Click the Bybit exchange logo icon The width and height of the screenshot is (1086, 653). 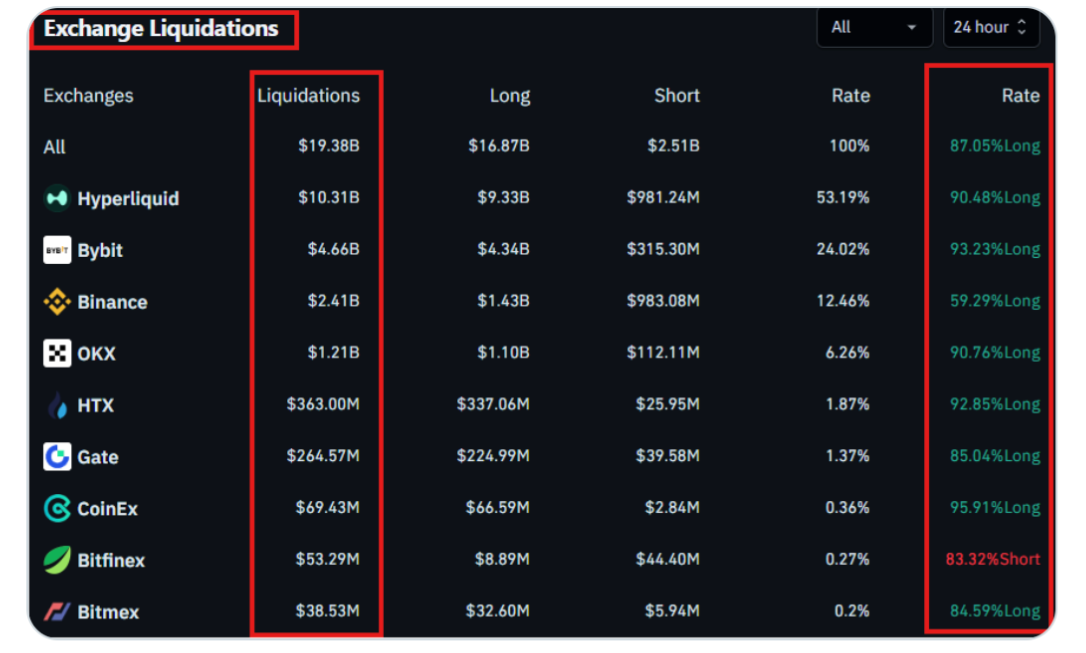(57, 250)
